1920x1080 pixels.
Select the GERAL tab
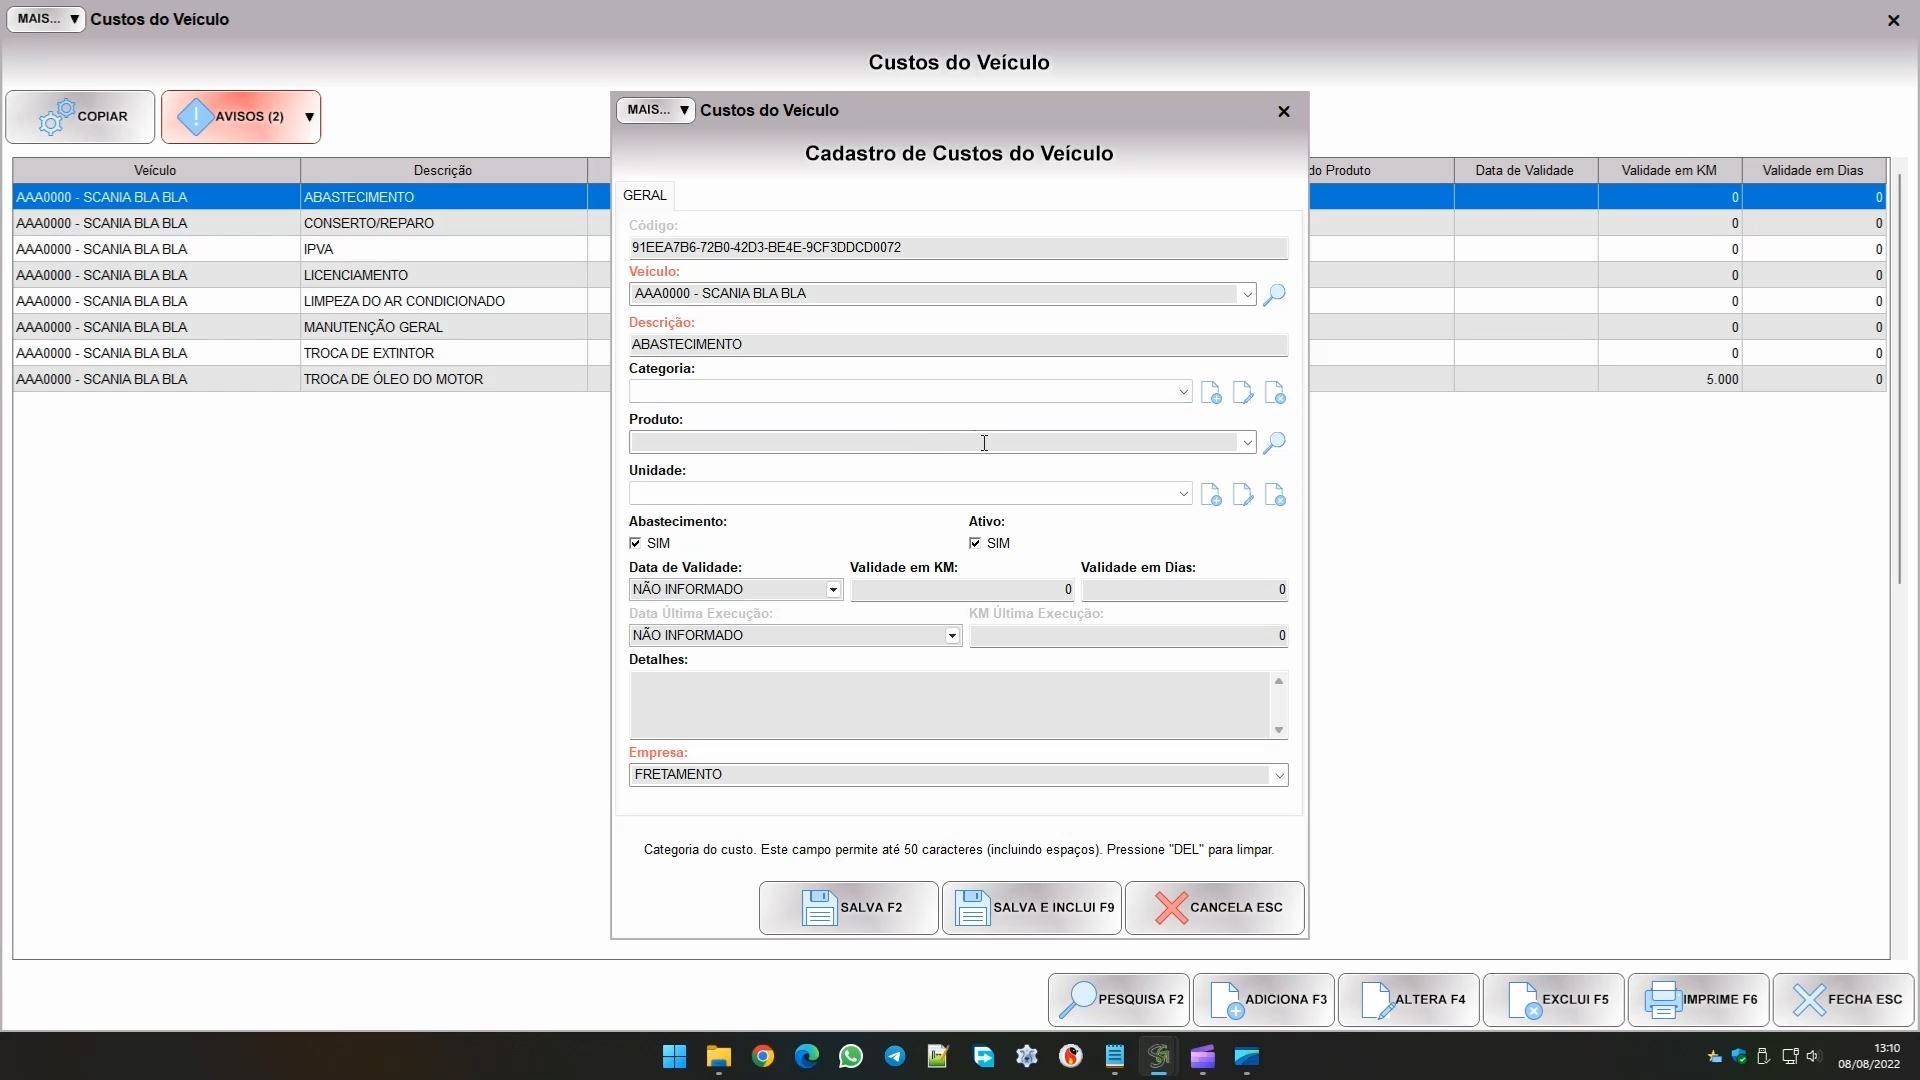point(645,195)
